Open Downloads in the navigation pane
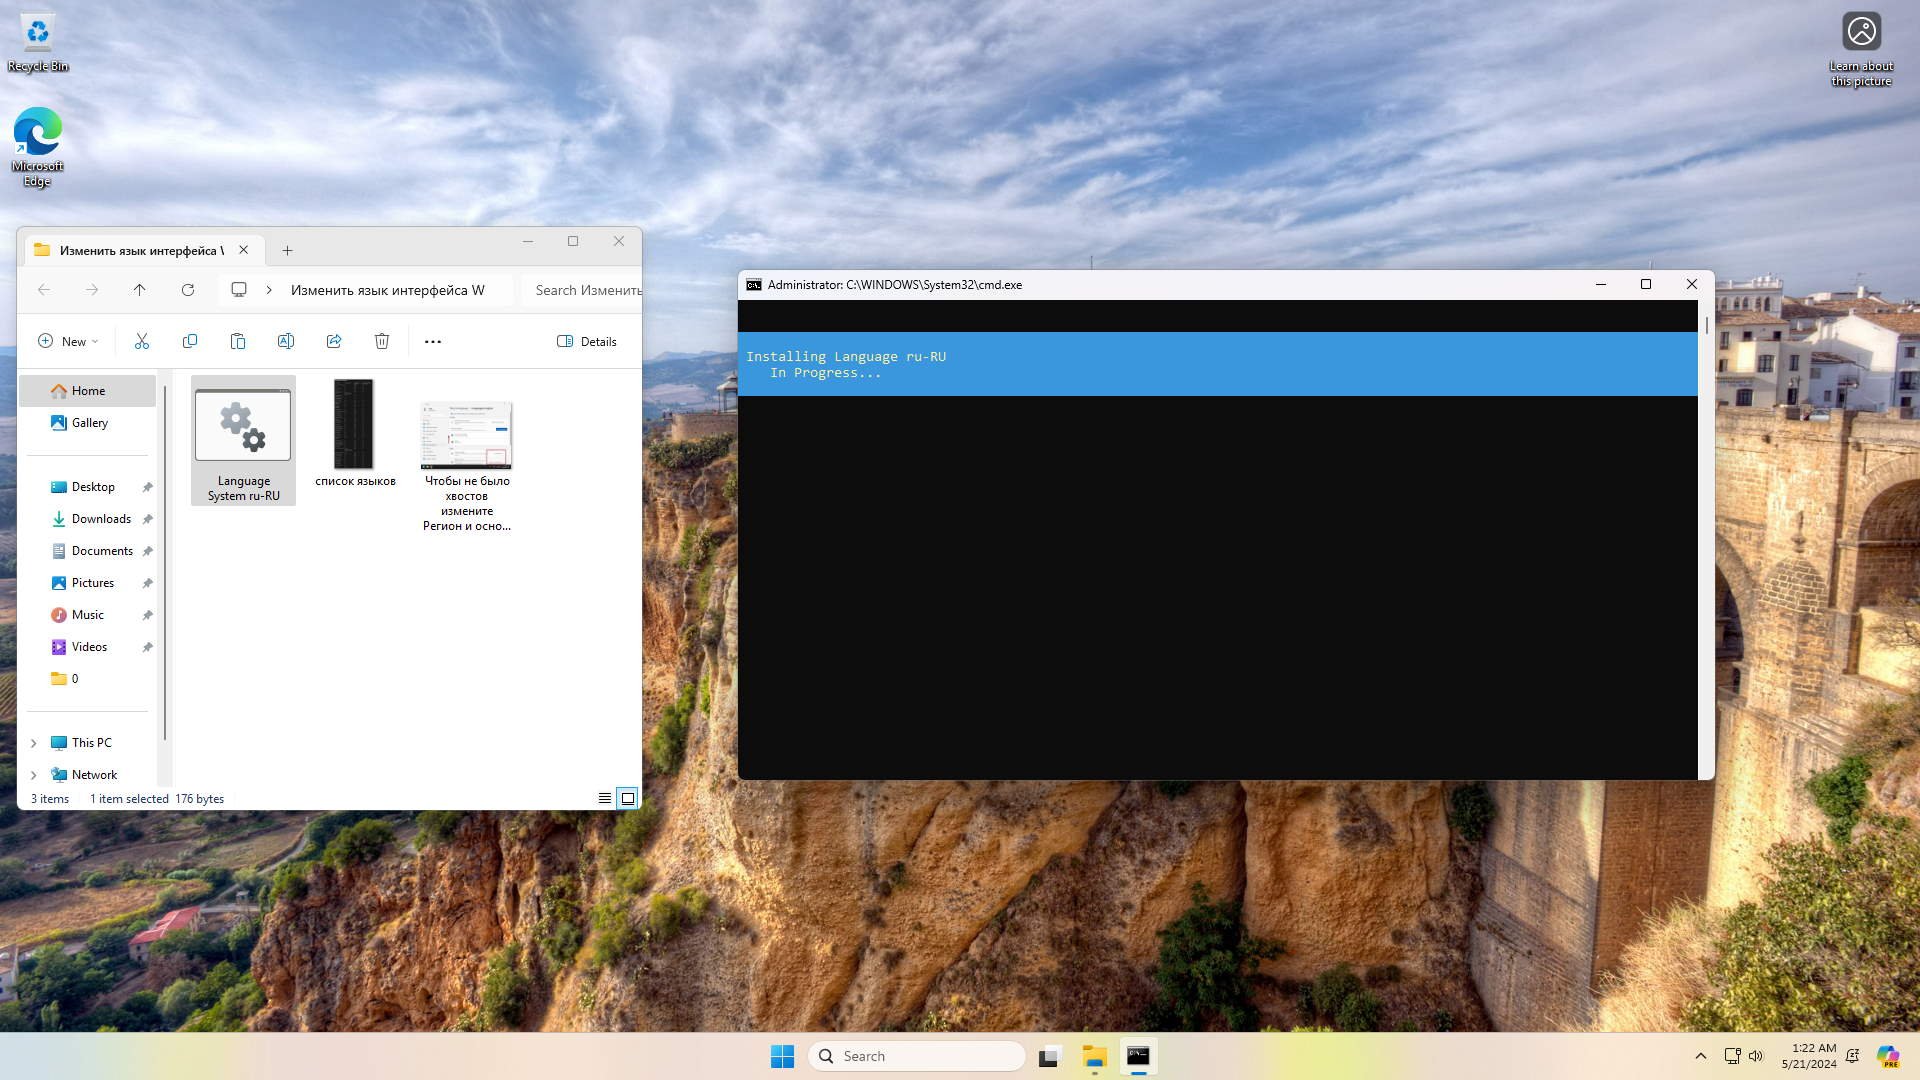Image resolution: width=1920 pixels, height=1080 pixels. [101, 519]
